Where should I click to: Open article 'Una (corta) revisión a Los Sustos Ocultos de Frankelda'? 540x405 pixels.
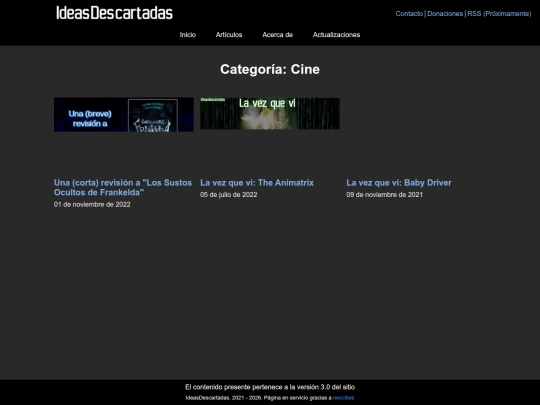pos(123,187)
